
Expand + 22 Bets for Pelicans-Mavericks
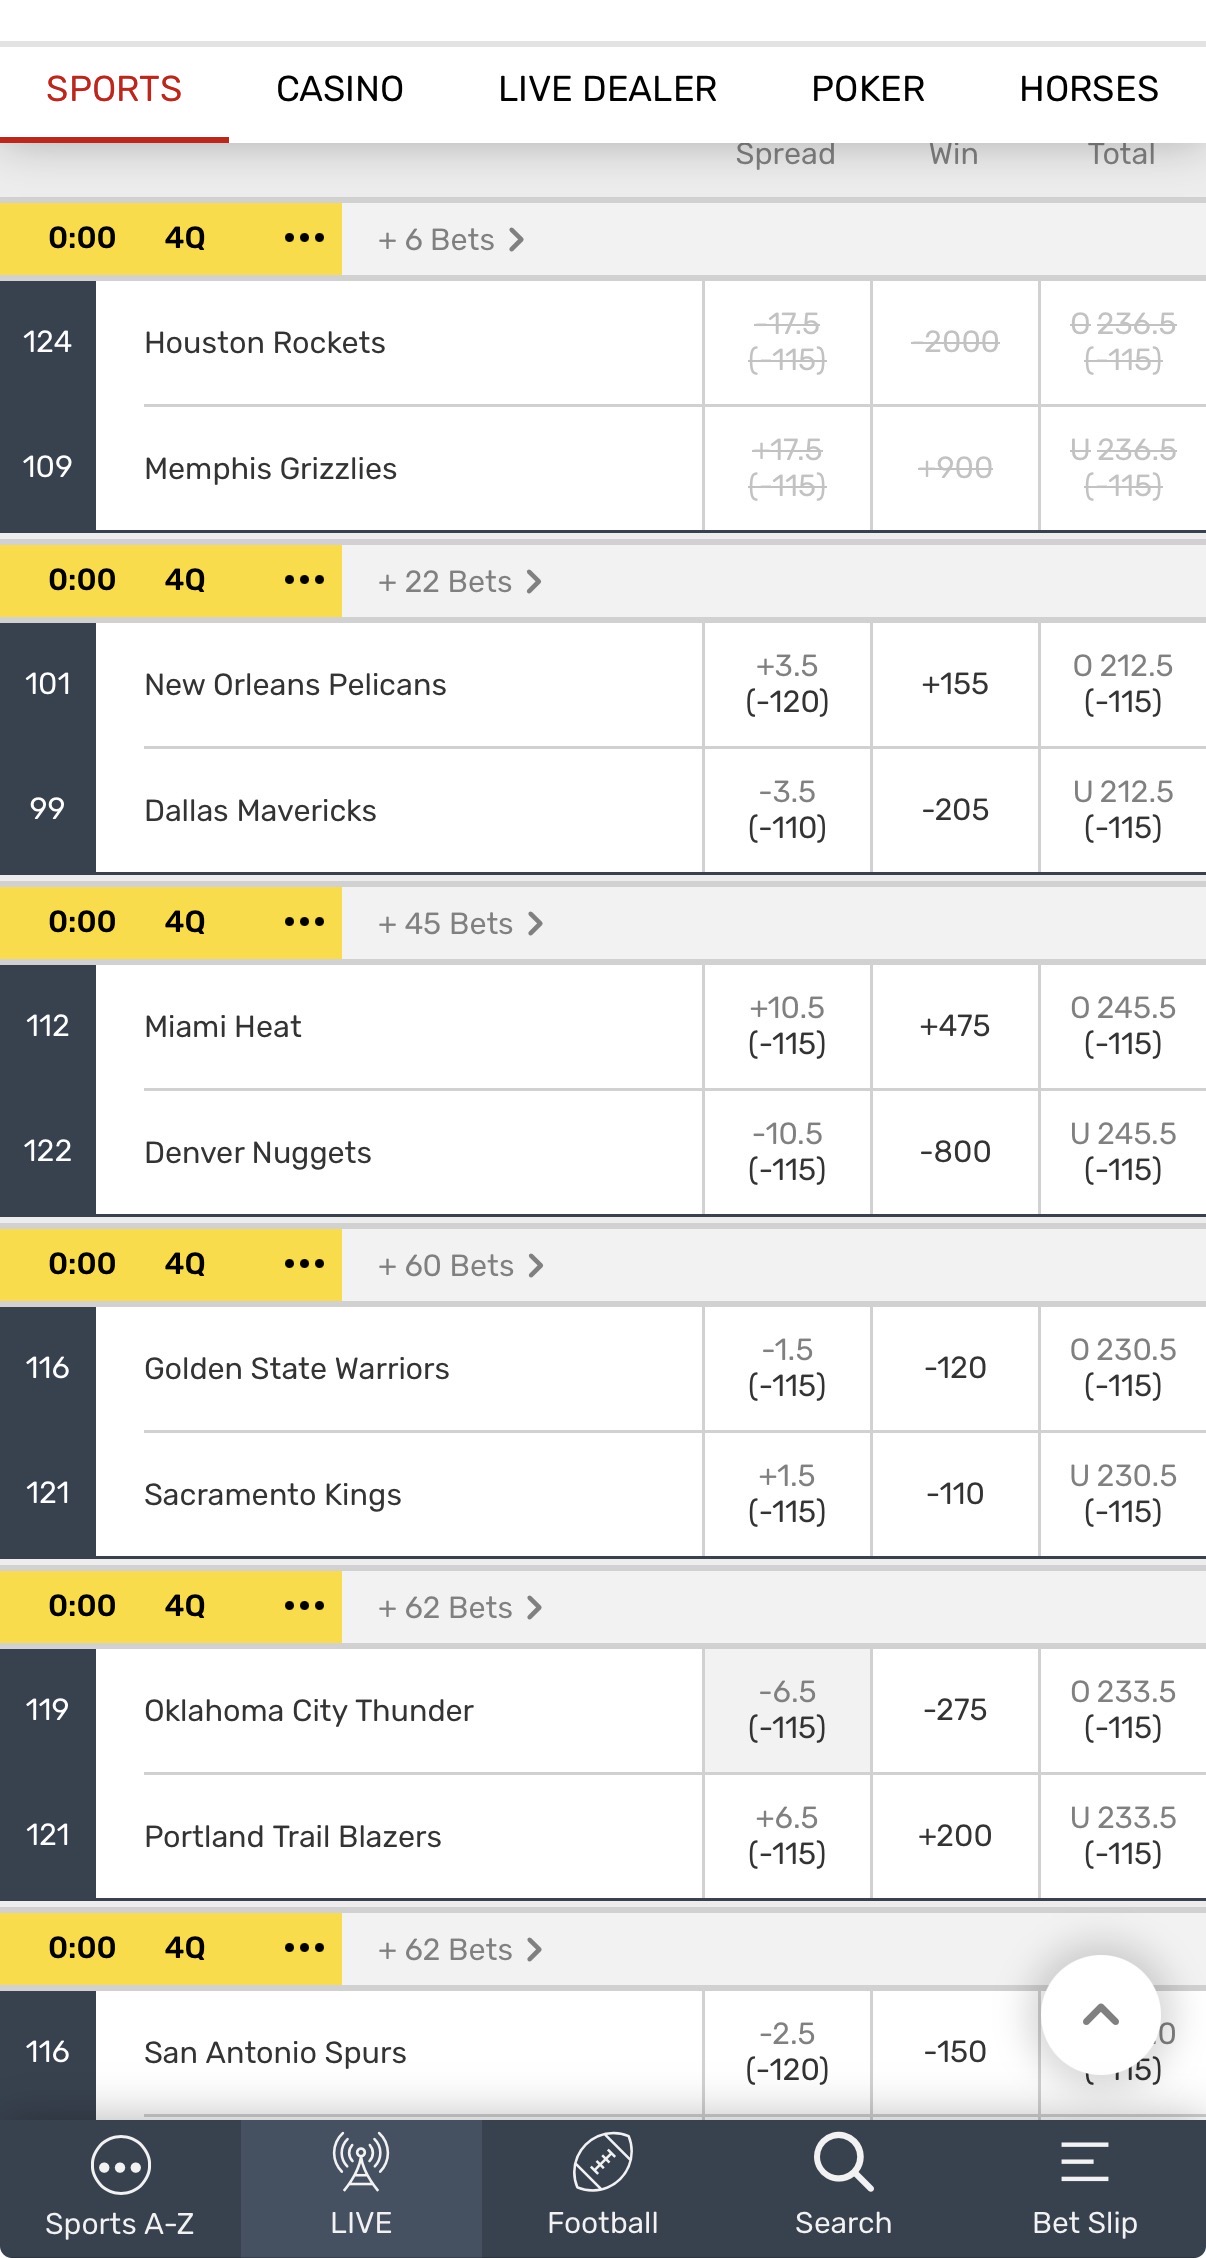pyautogui.click(x=459, y=582)
